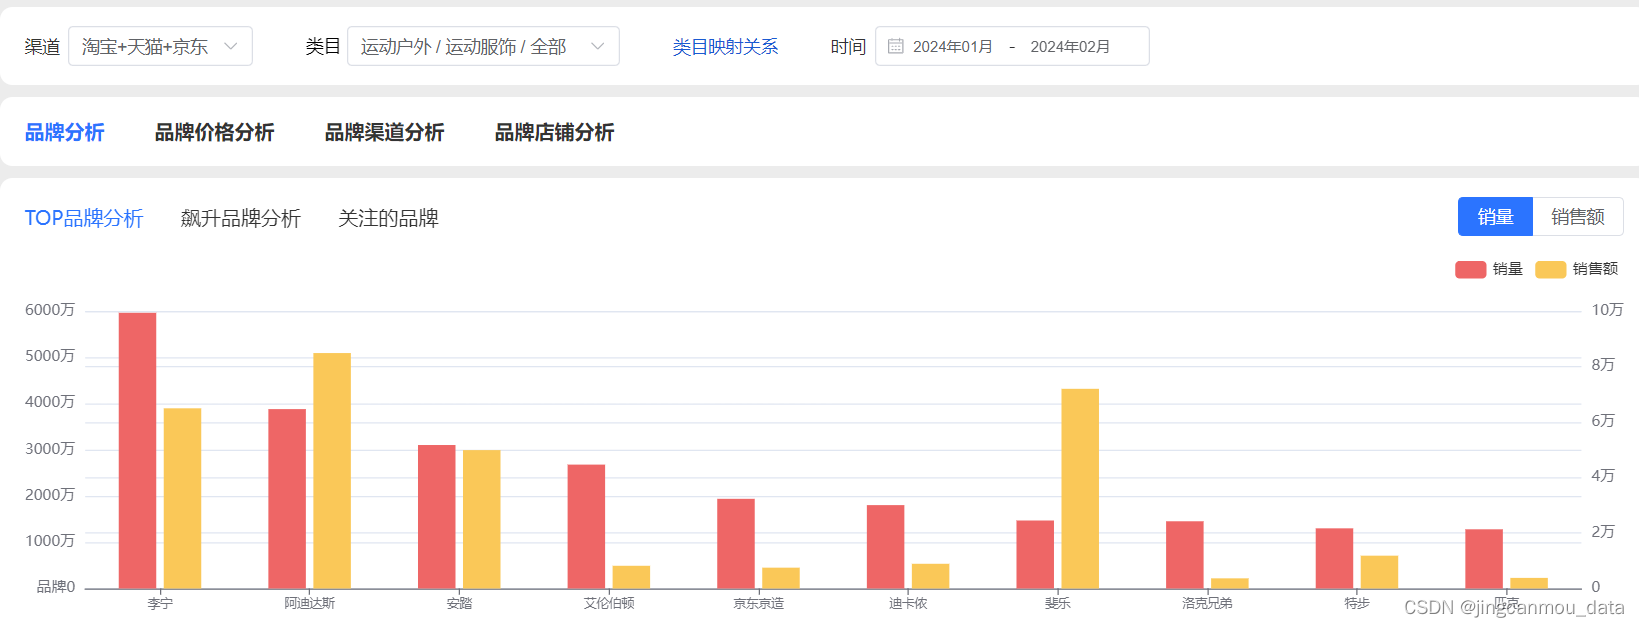1639x627 pixels.
Task: Click the left axis value 3000万
Action: coord(50,449)
